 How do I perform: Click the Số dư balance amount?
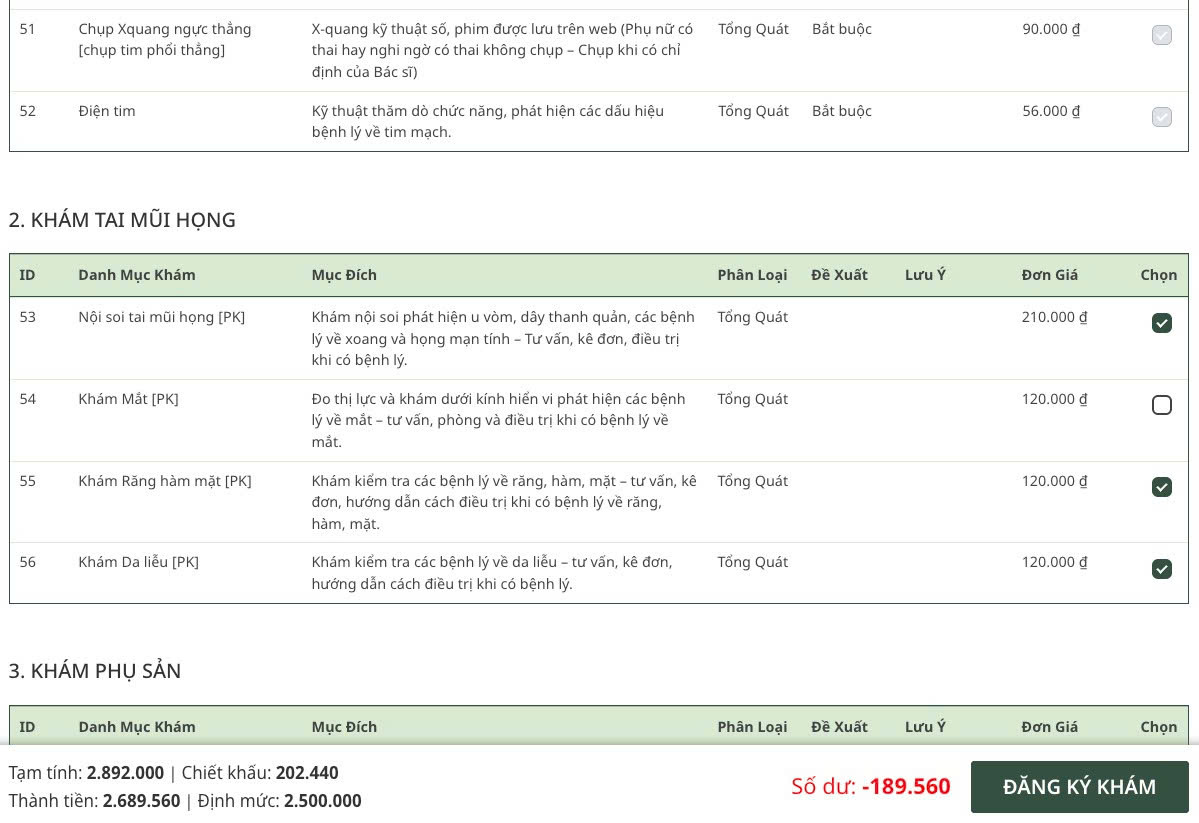[x=905, y=787]
